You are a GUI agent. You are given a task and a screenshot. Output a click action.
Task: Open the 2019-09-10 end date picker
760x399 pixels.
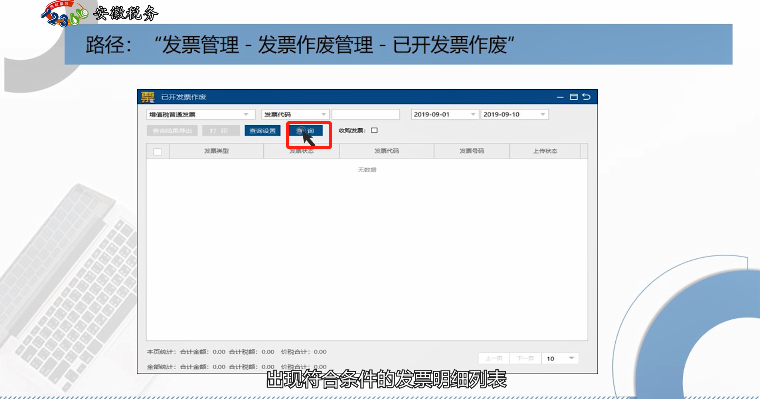[x=514, y=114]
